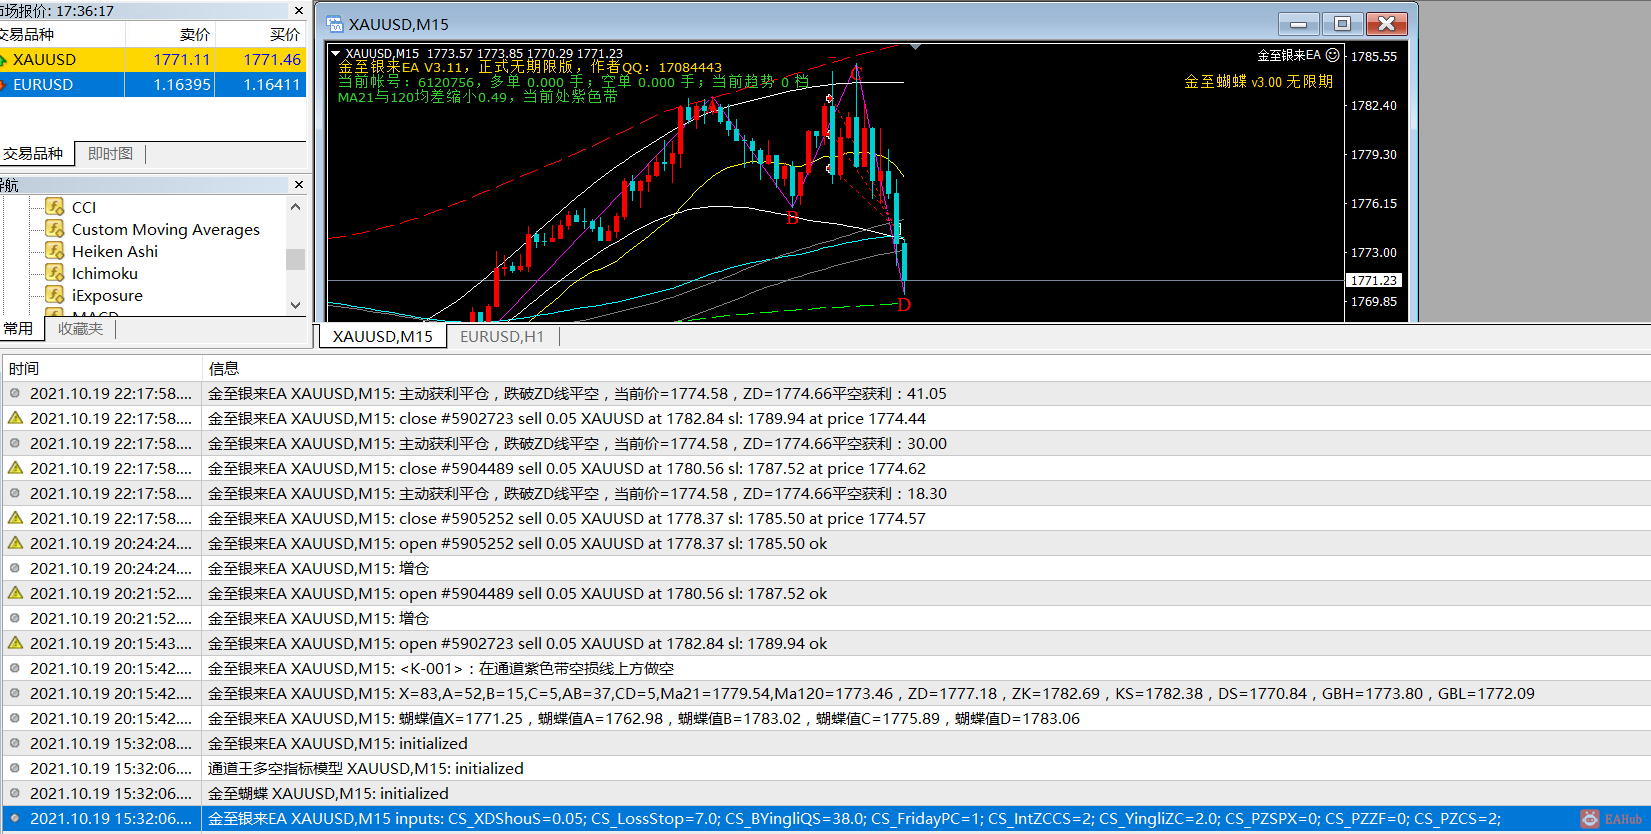
Task: Switch to the 常用 Navigator tab
Action: click(19, 329)
